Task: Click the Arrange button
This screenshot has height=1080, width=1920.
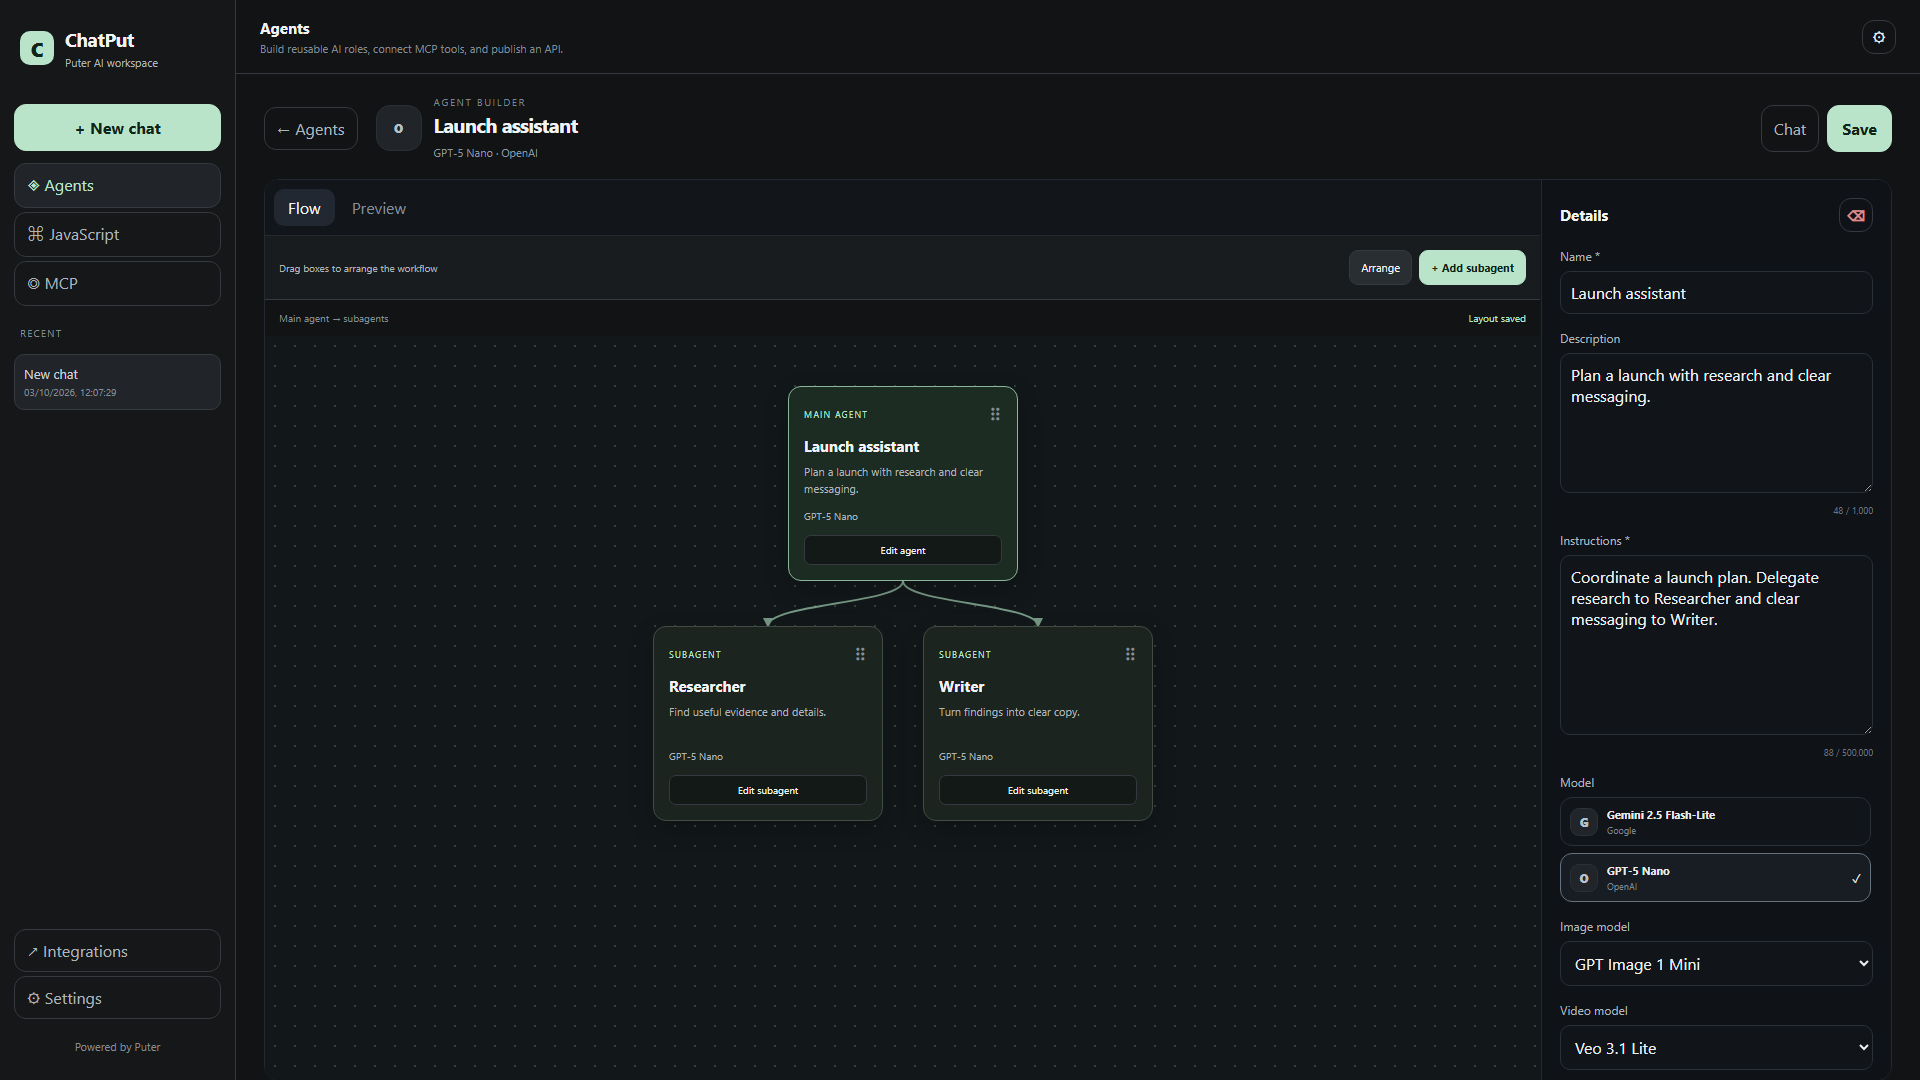Action: coord(1380,268)
